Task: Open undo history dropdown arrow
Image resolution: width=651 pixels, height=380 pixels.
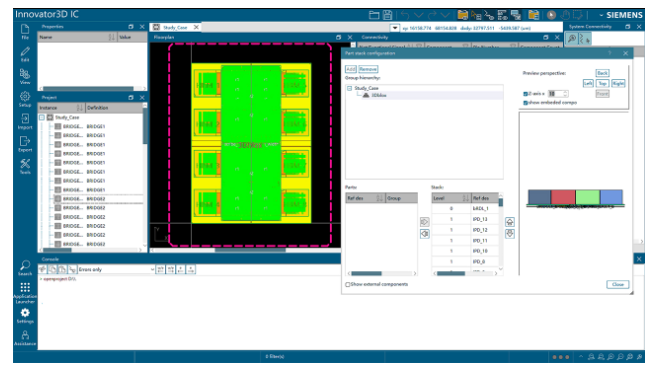Action: [x=418, y=15]
